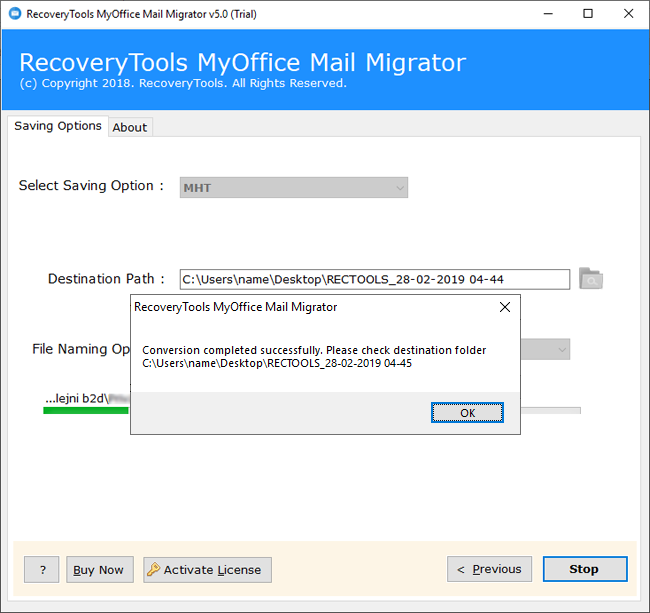Click the '...lejni b2d\' progress text
The height and width of the screenshot is (613, 650).
[x=77, y=398]
